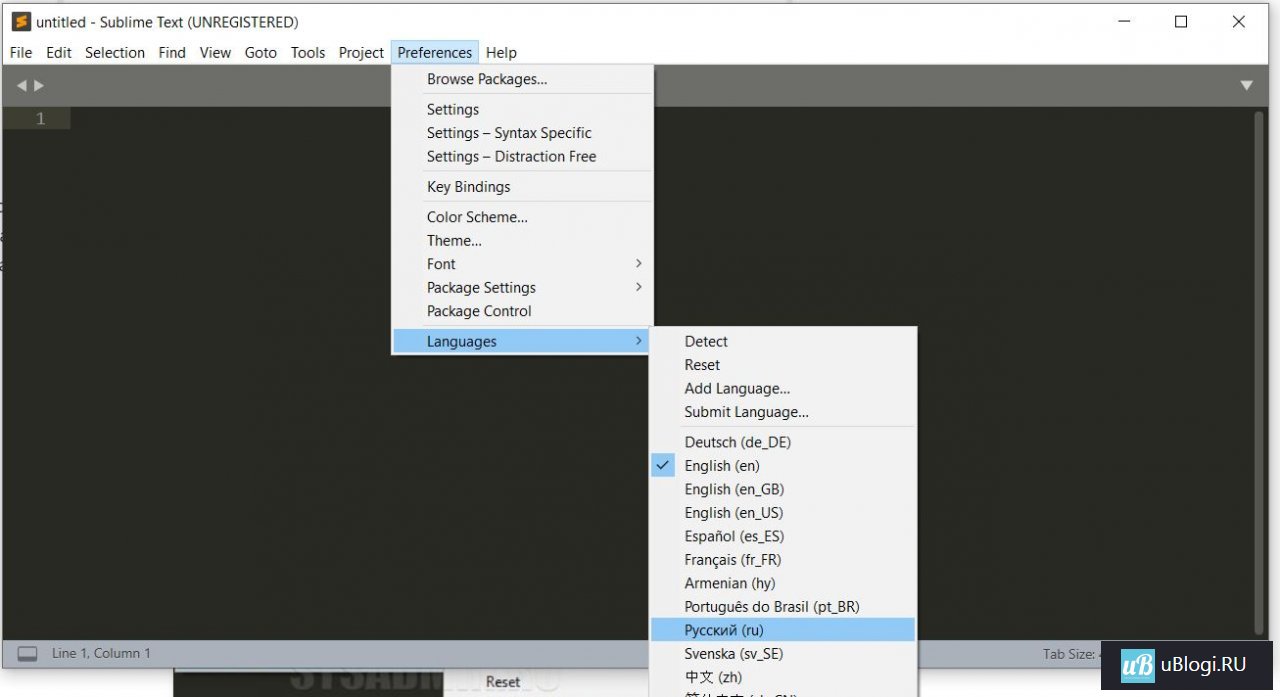This screenshot has width=1280, height=697.
Task: Click the tab navigate-forward right arrow
Action: coord(39,86)
